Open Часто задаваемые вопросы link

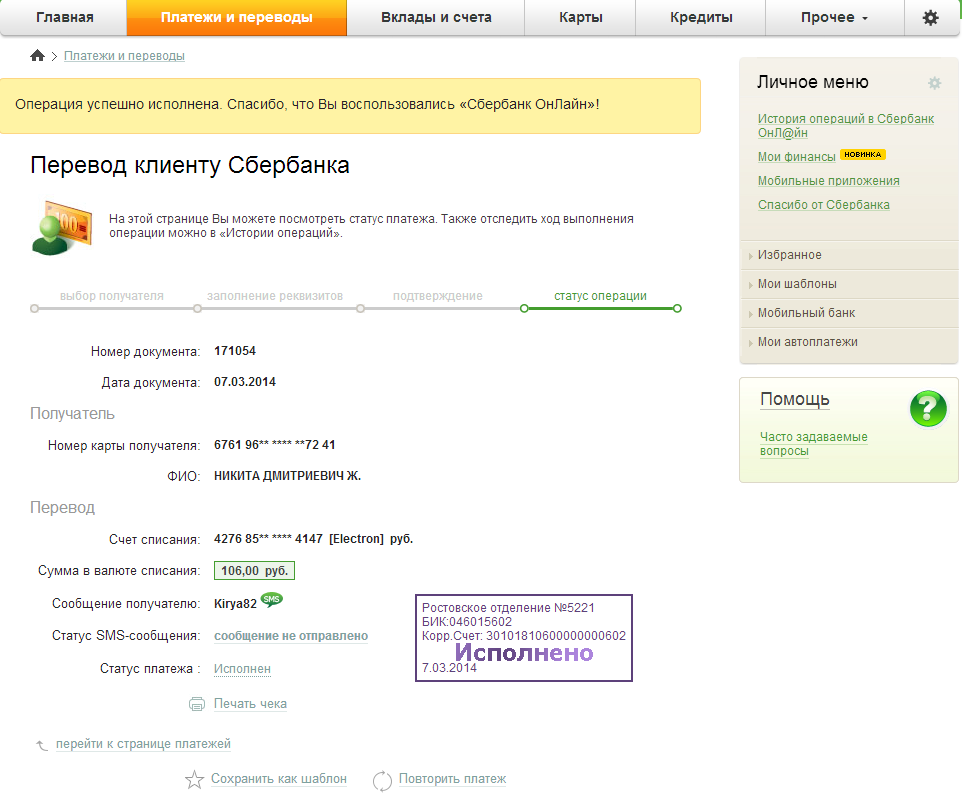(x=814, y=444)
